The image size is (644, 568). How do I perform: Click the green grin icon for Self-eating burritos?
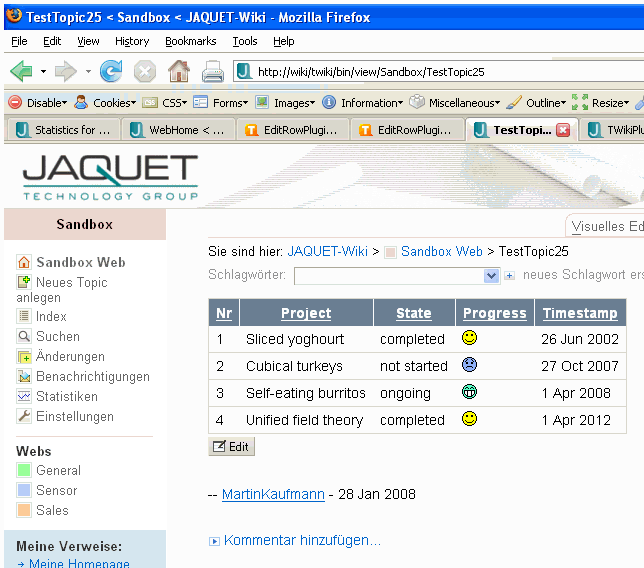469,392
